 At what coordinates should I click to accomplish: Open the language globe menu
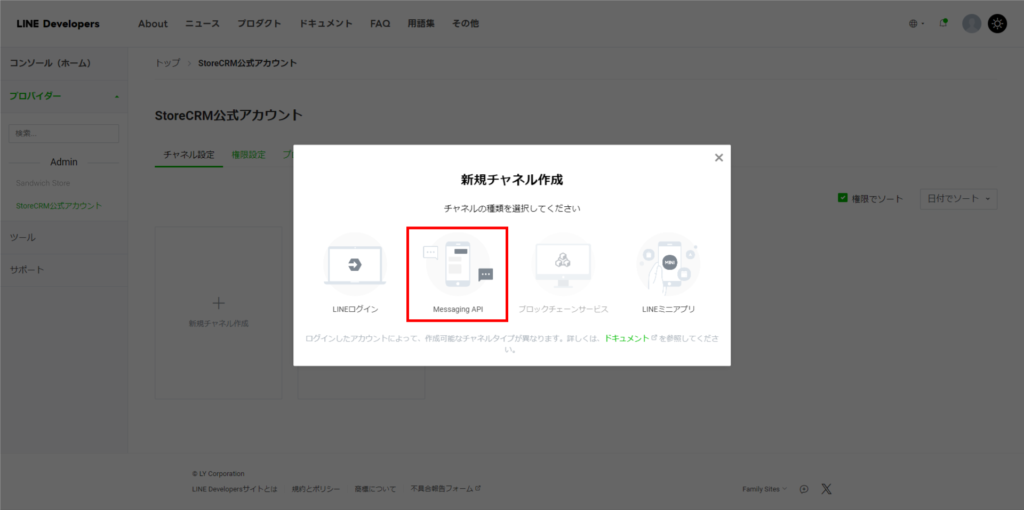point(916,24)
